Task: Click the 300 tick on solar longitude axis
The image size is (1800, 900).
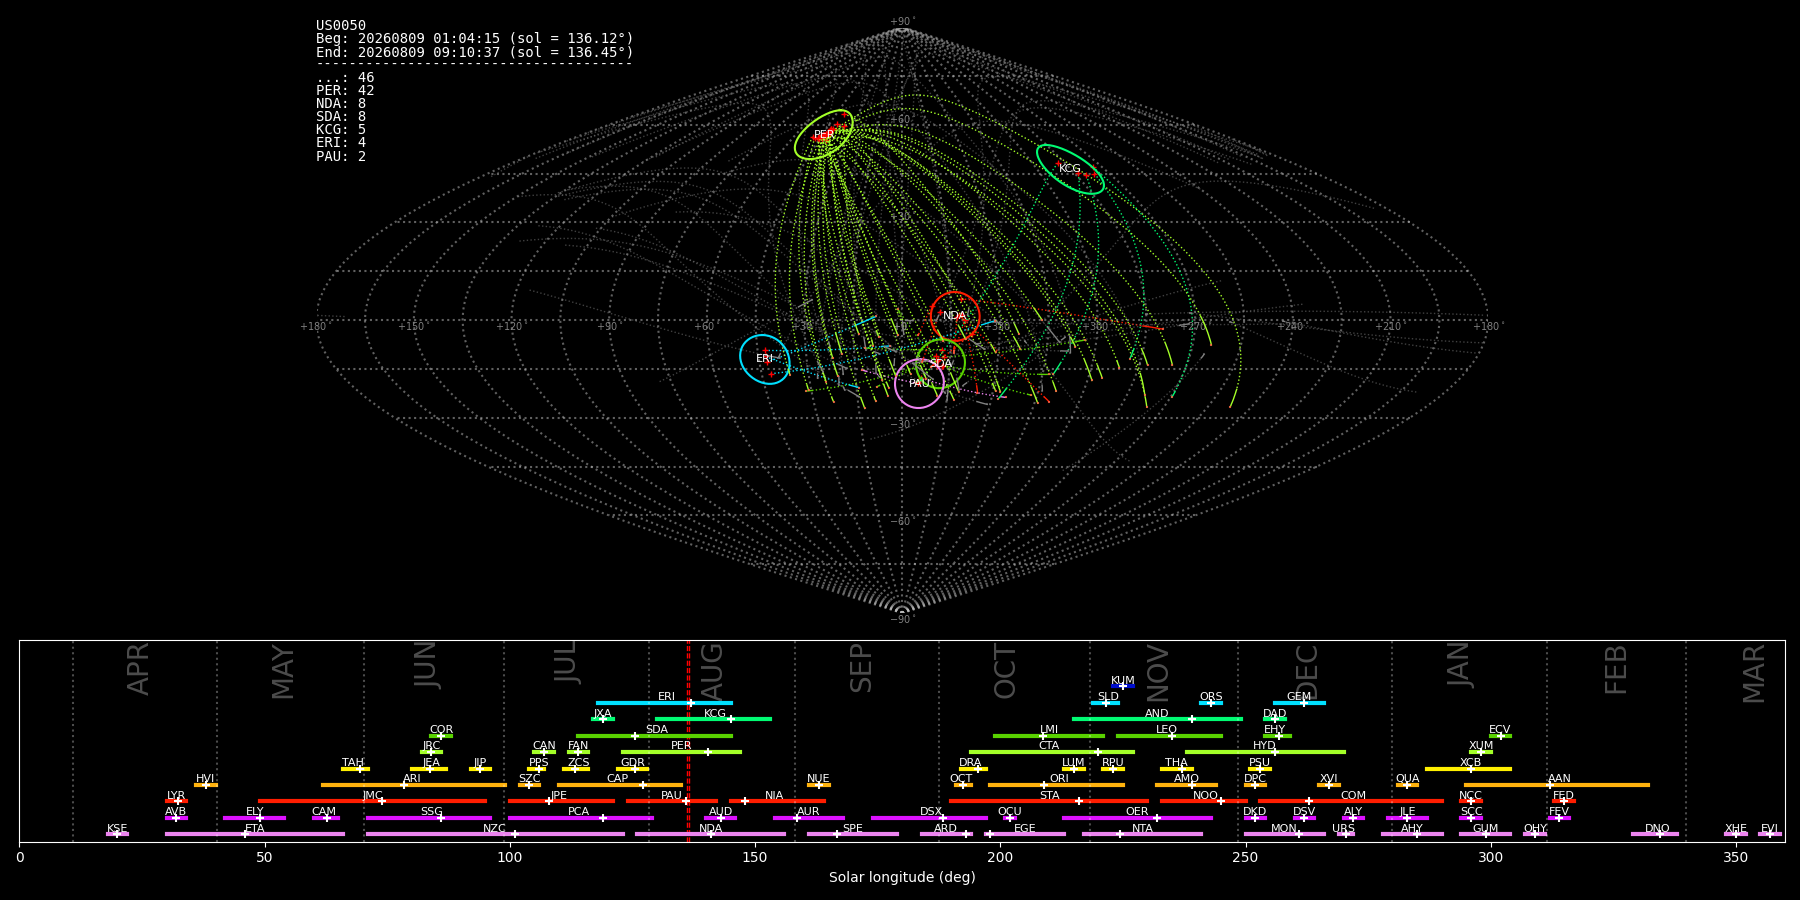Action: point(1490,857)
